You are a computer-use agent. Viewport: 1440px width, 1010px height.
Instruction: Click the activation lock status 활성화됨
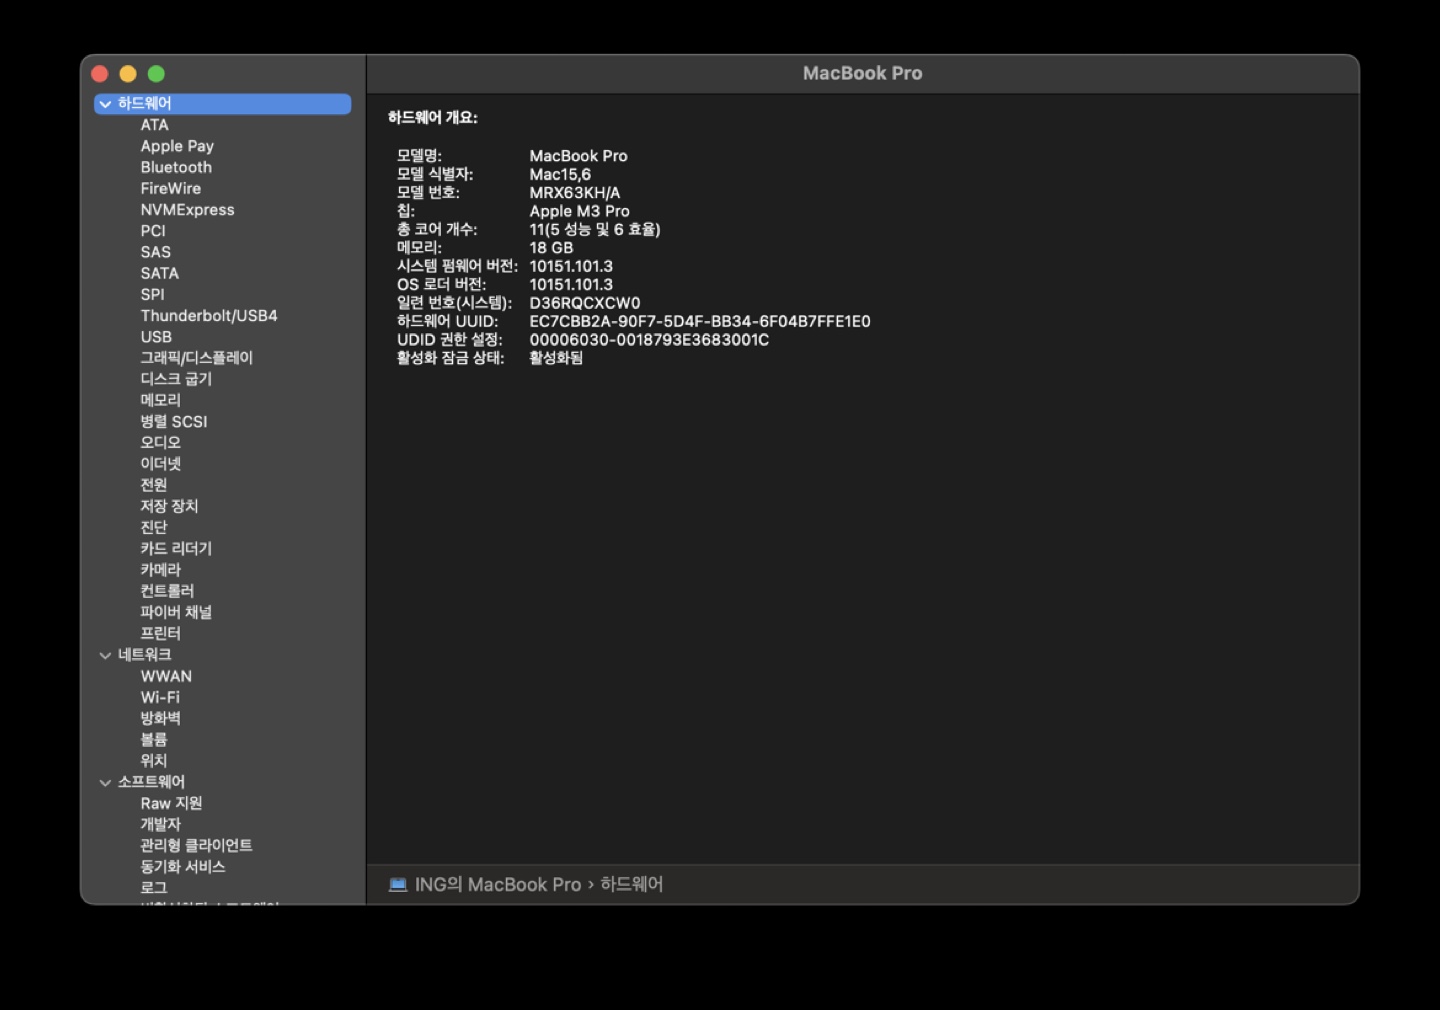tap(556, 358)
